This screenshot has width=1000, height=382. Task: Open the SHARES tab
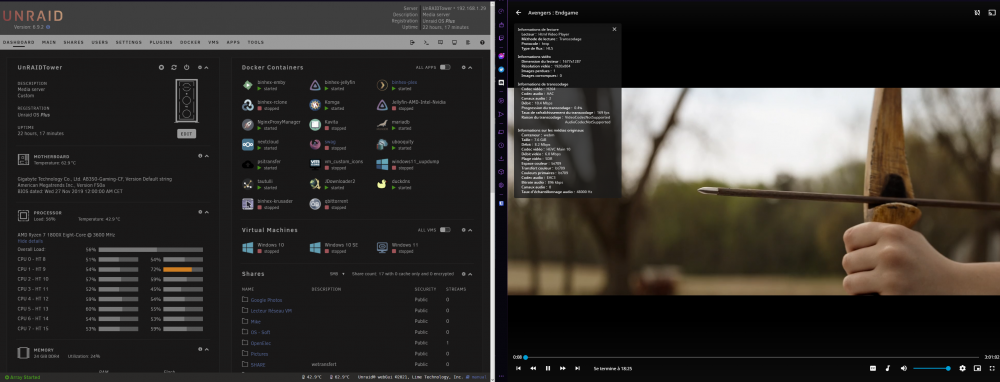tap(73, 42)
